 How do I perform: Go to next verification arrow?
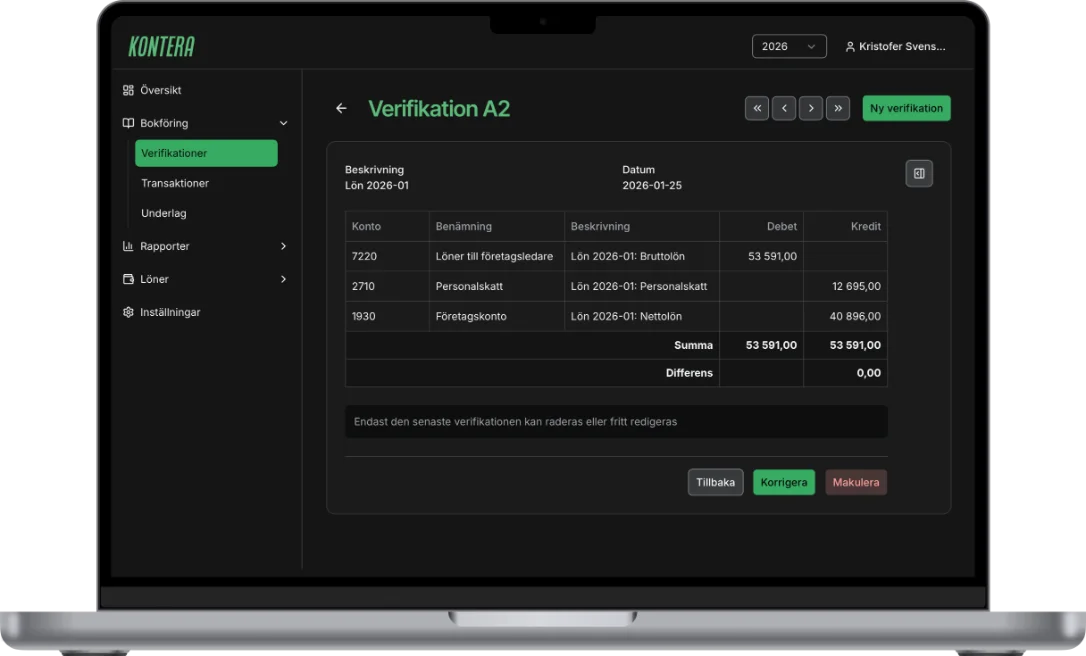coord(811,108)
